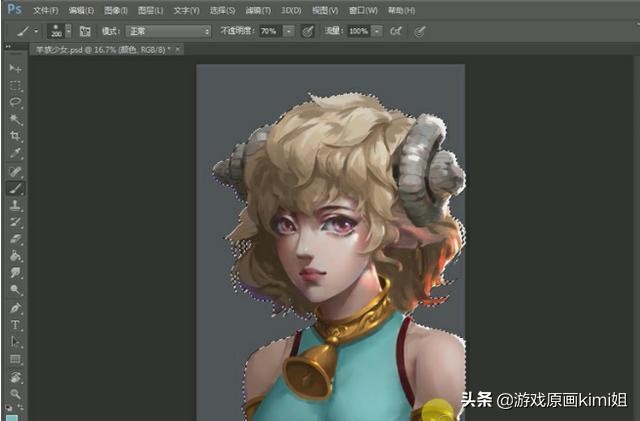Image resolution: width=640 pixels, height=421 pixels.
Task: Open the 帮助(H) menu
Action: click(401, 11)
